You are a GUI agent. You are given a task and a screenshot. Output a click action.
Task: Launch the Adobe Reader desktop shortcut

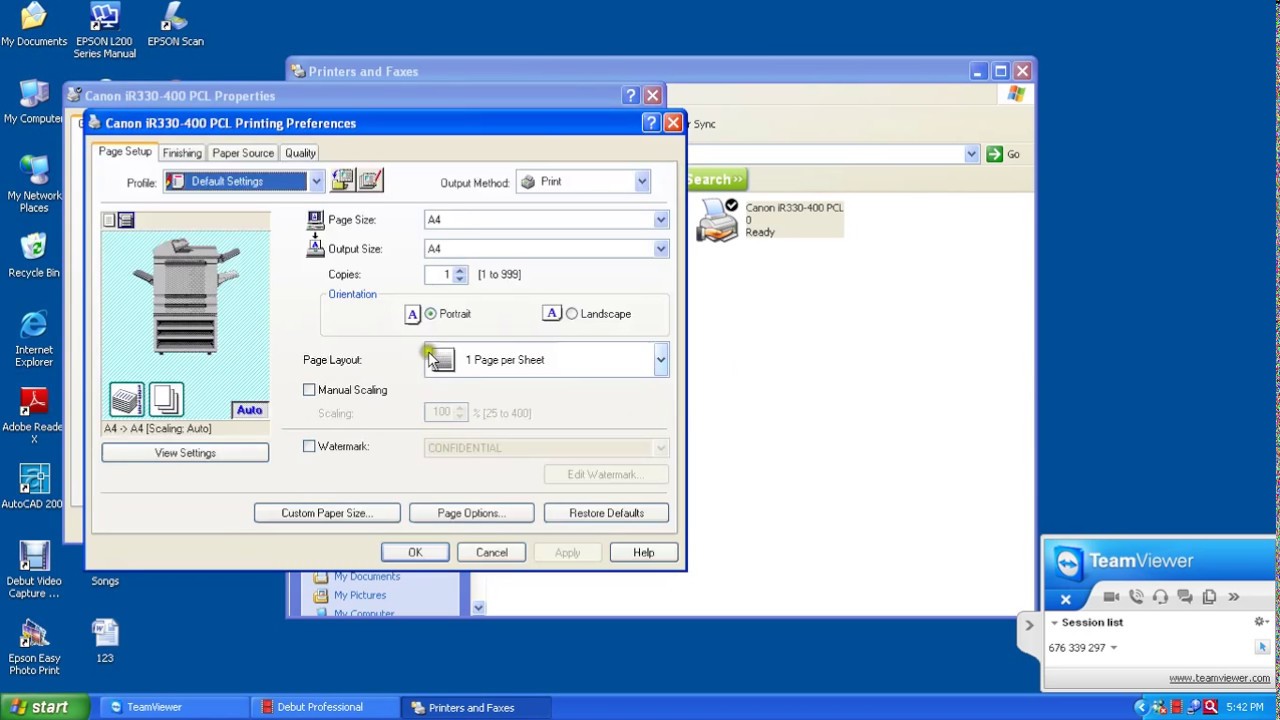(x=34, y=416)
